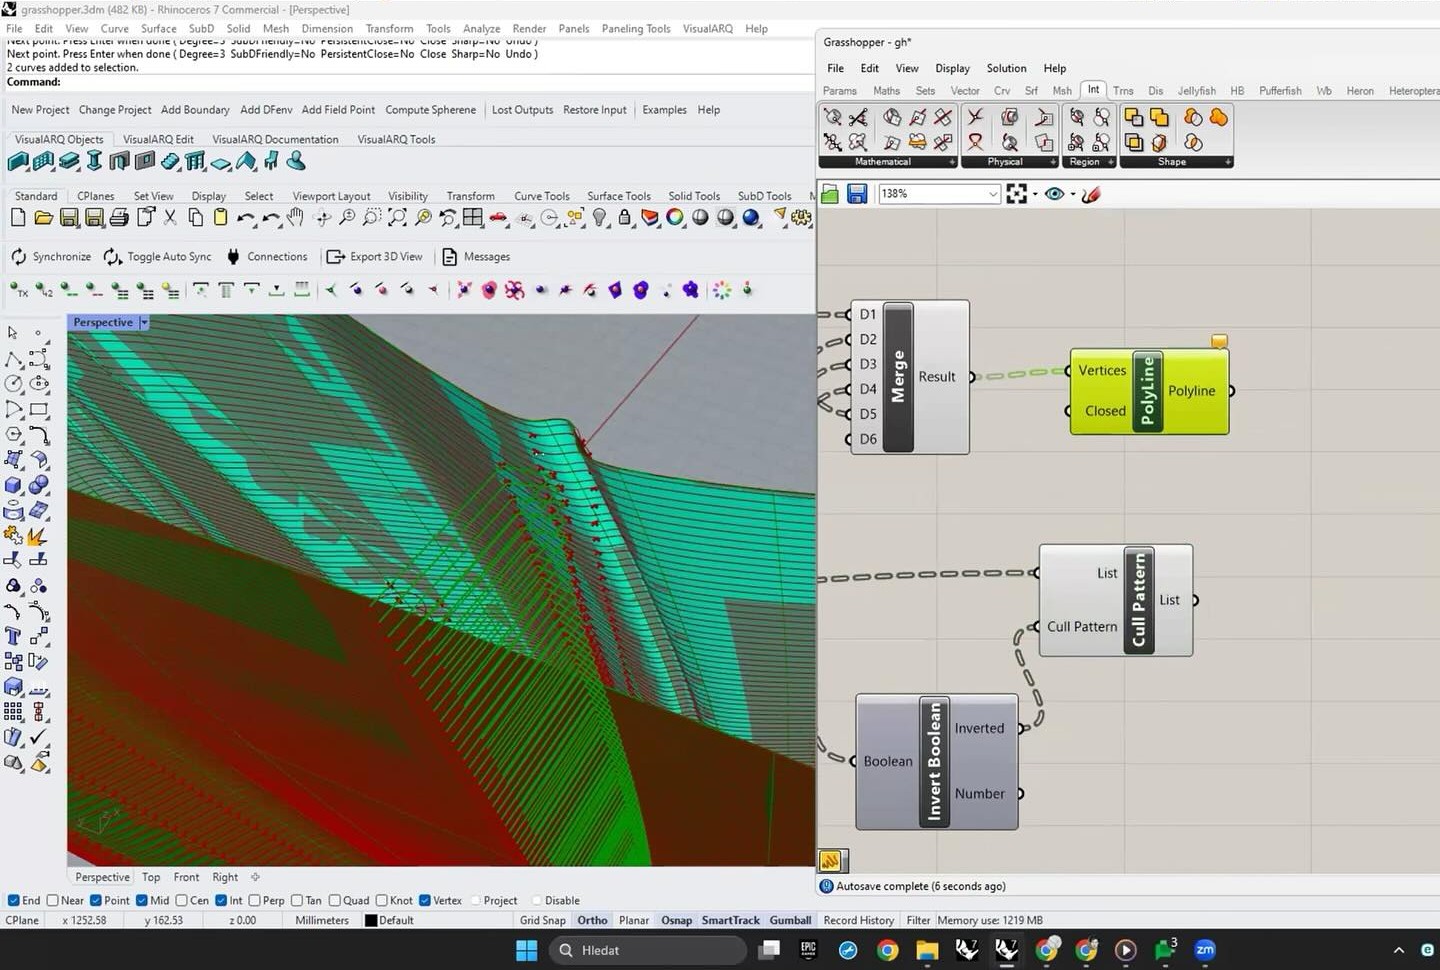Screen dimensions: 1440x970
Task: Enable the Cen osnap checkbox
Action: click(x=181, y=900)
